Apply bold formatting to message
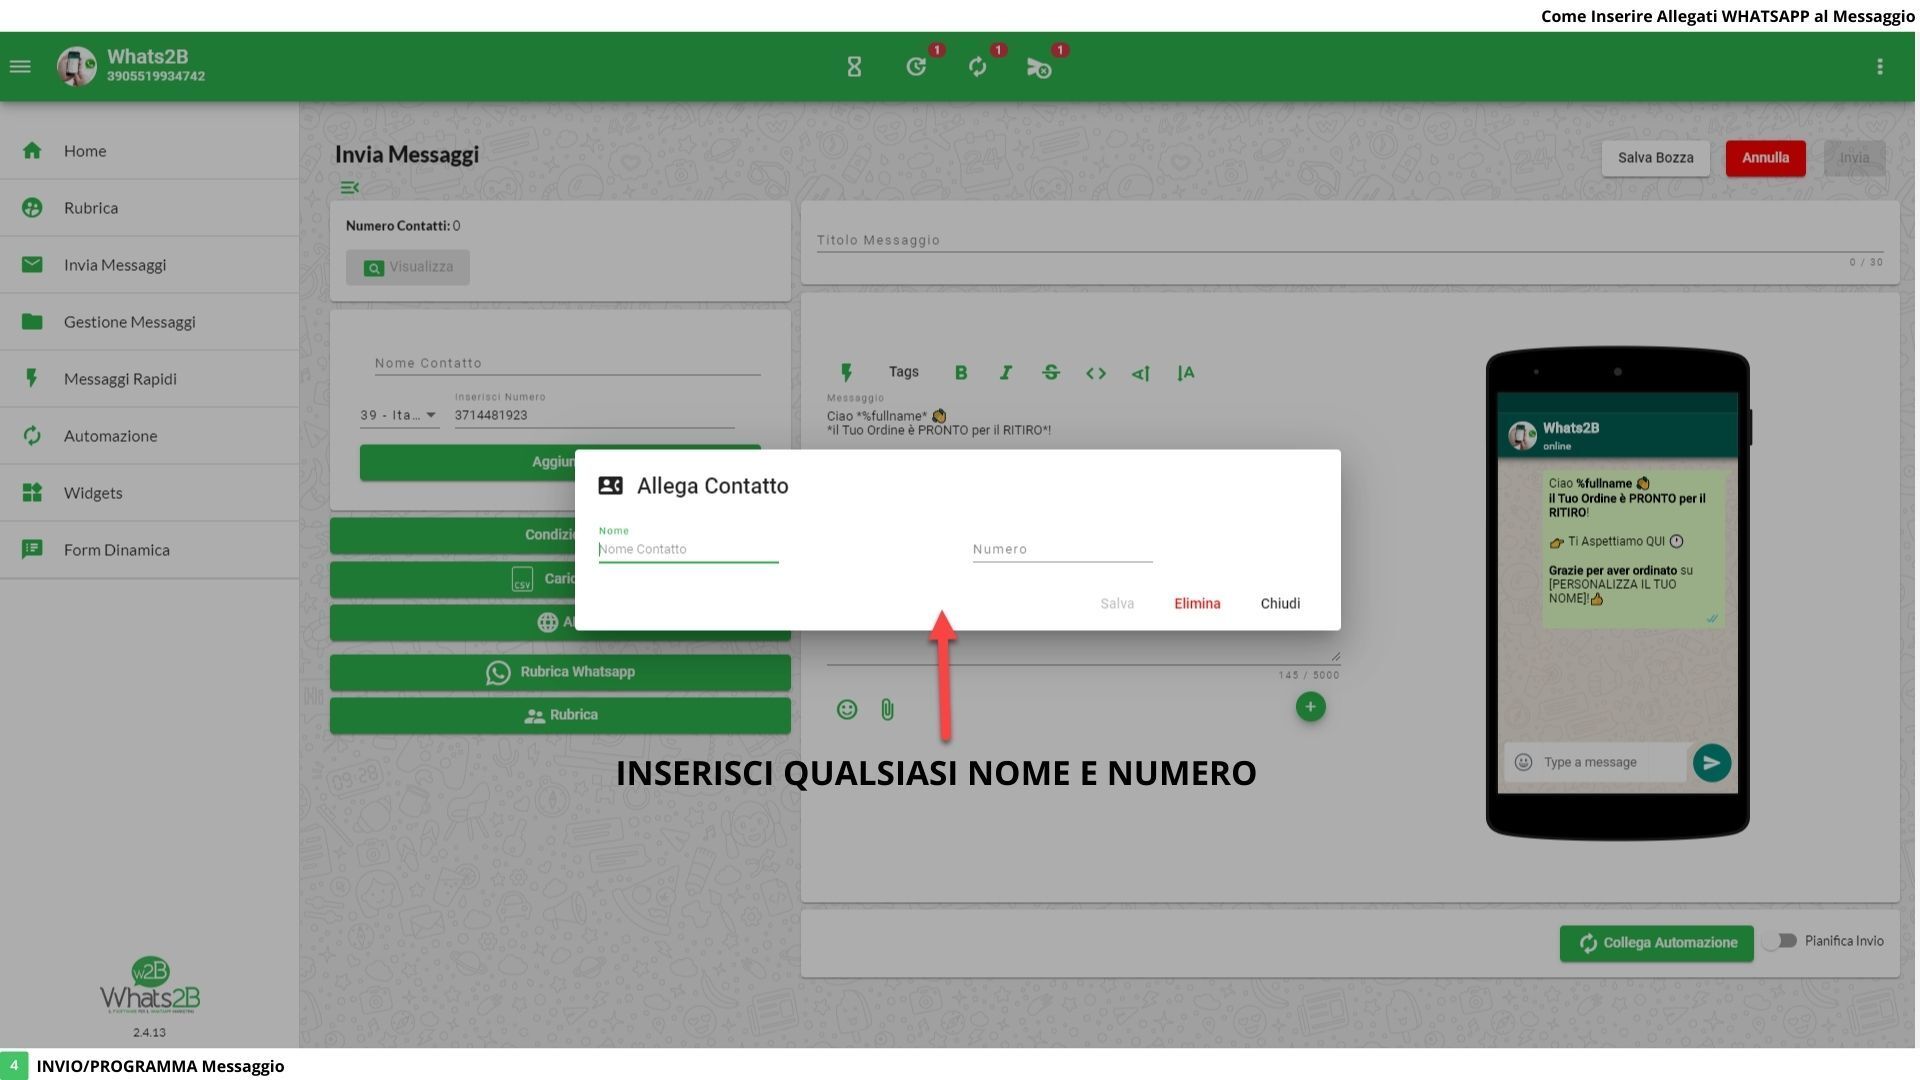Viewport: 1920px width, 1080px height. click(x=961, y=373)
